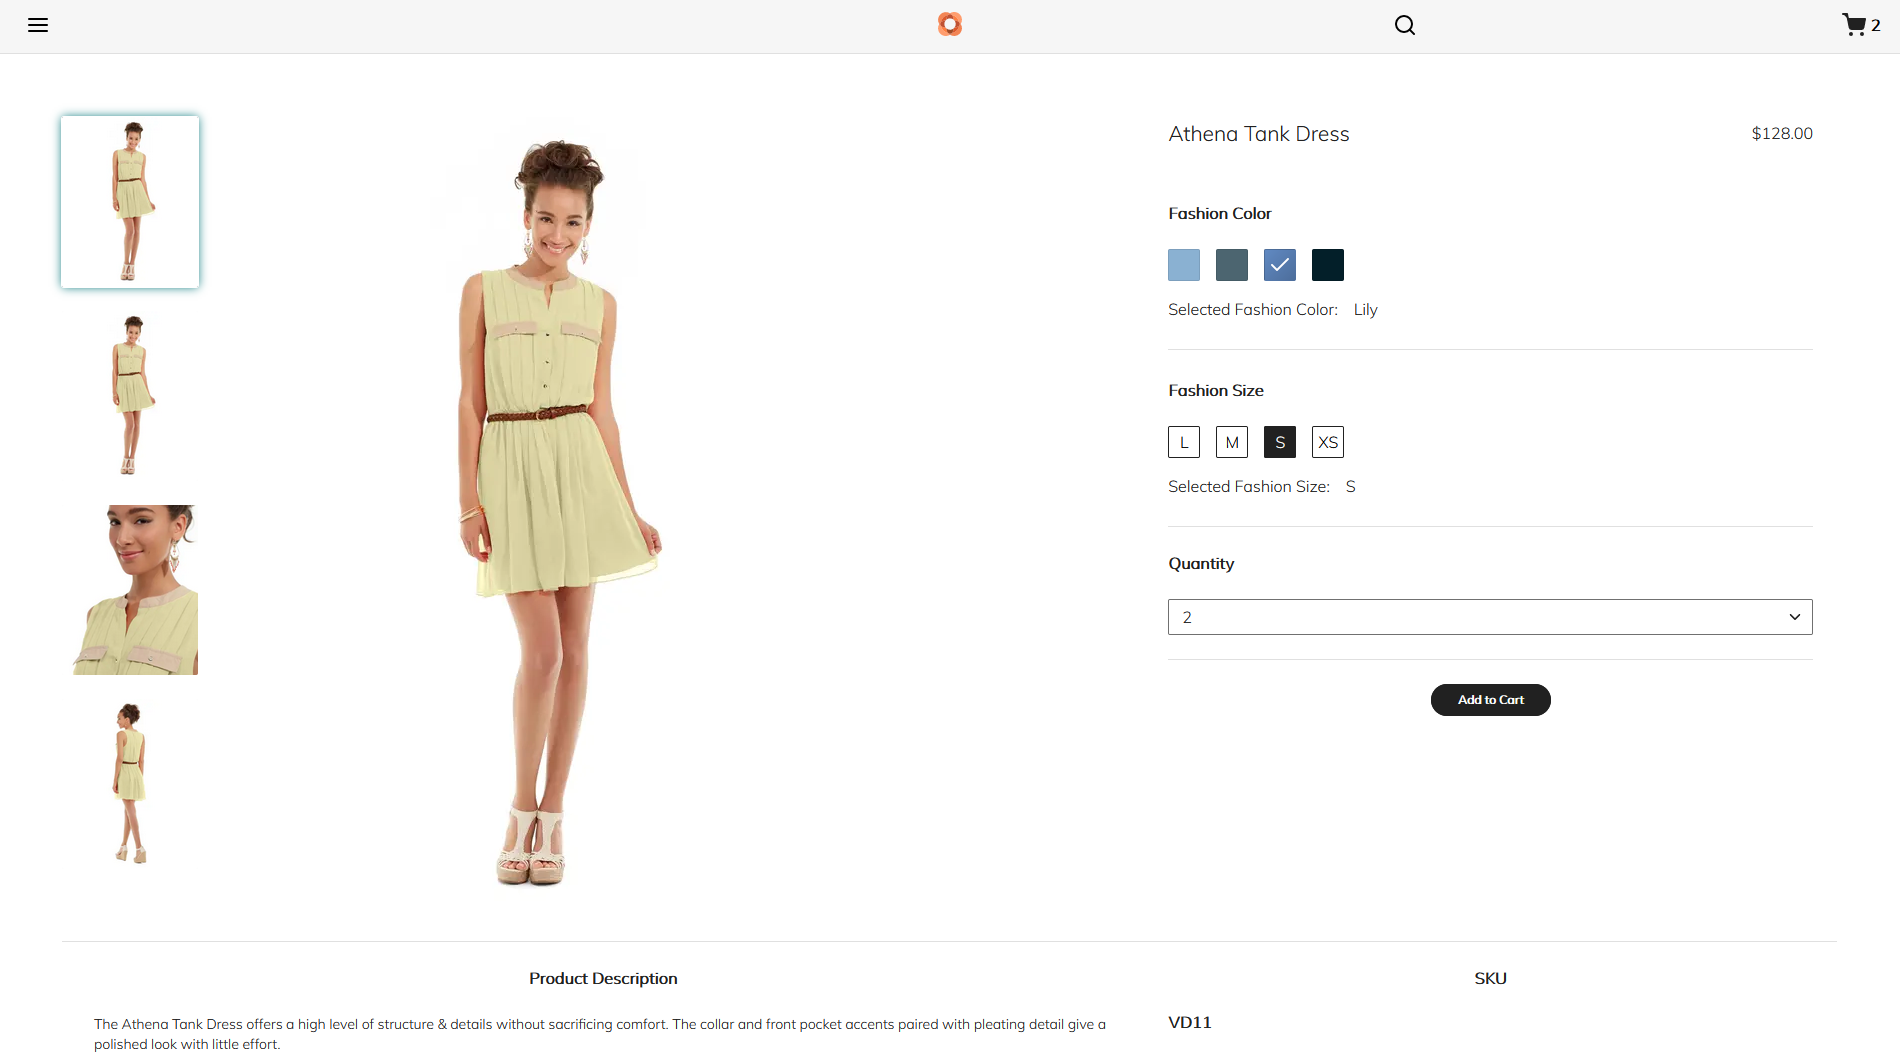Click the checked Lily color swatch
The width and height of the screenshot is (1900, 1061).
(1280, 265)
